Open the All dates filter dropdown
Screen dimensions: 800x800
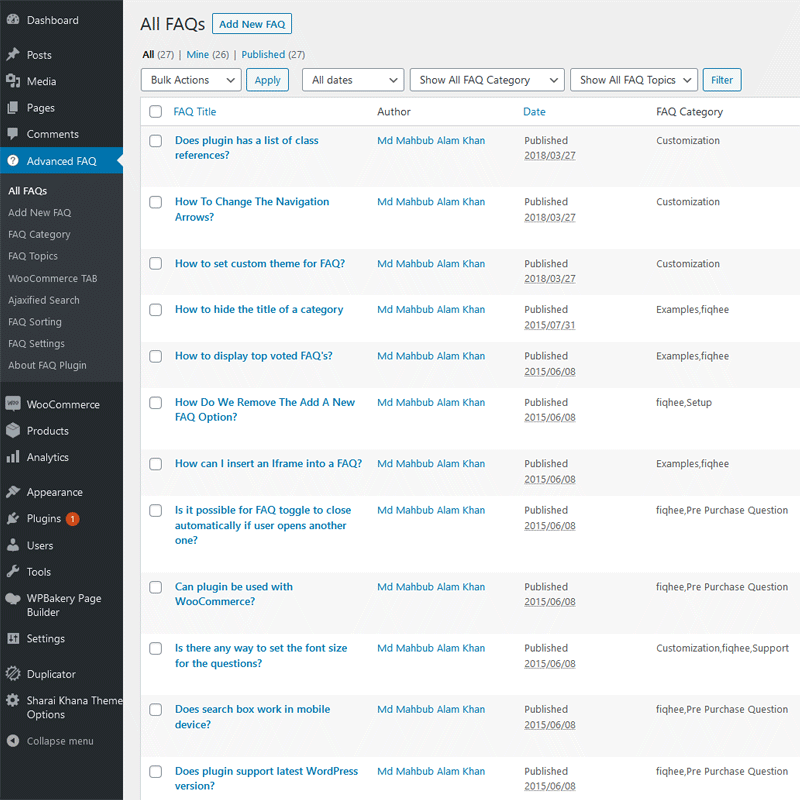coord(352,79)
